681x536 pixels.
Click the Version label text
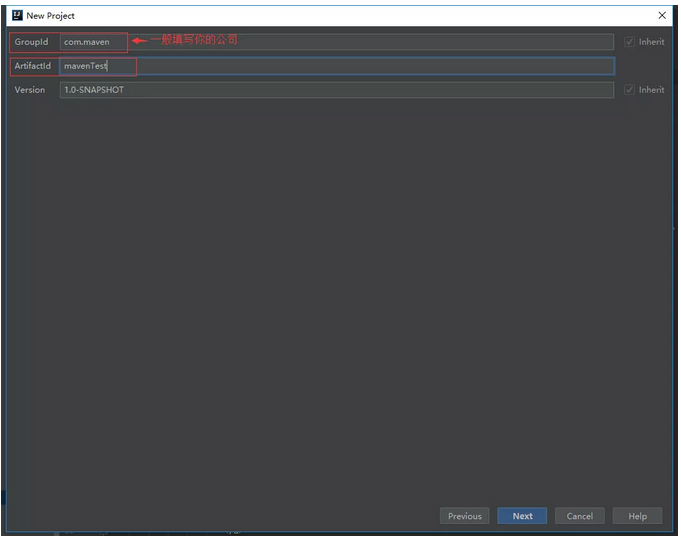pyautogui.click(x=30, y=90)
